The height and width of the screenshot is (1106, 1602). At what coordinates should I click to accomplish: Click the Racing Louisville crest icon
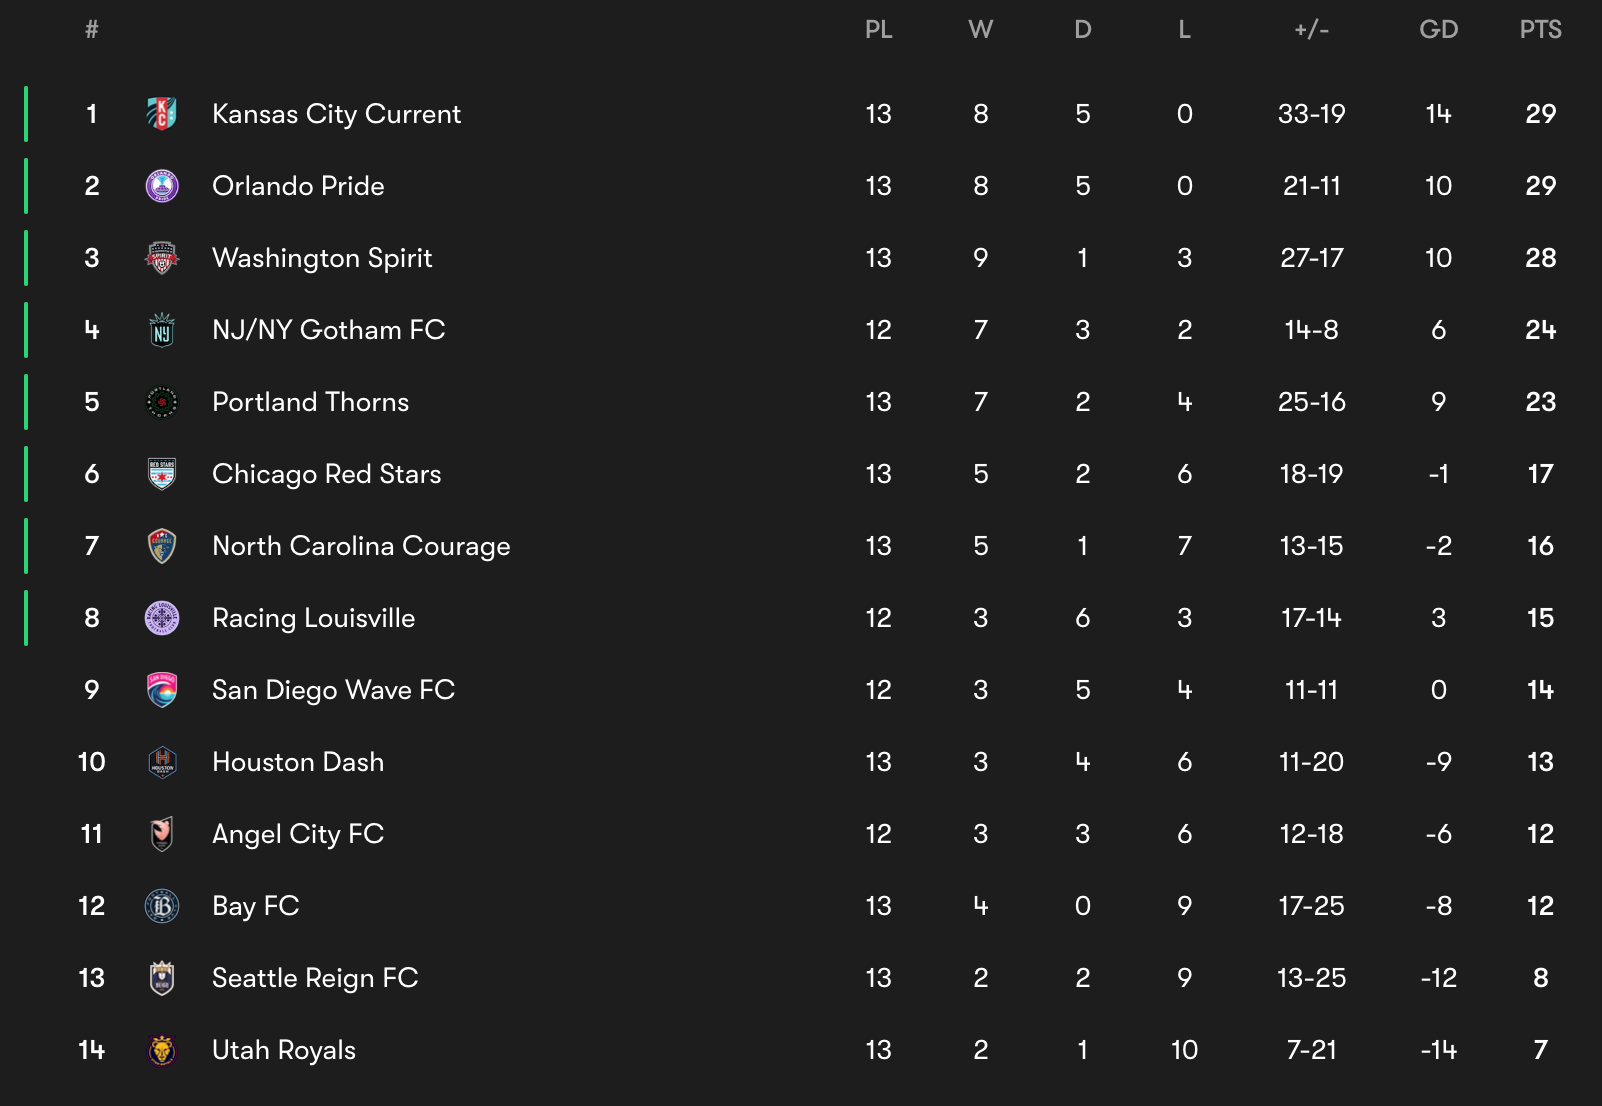162,618
